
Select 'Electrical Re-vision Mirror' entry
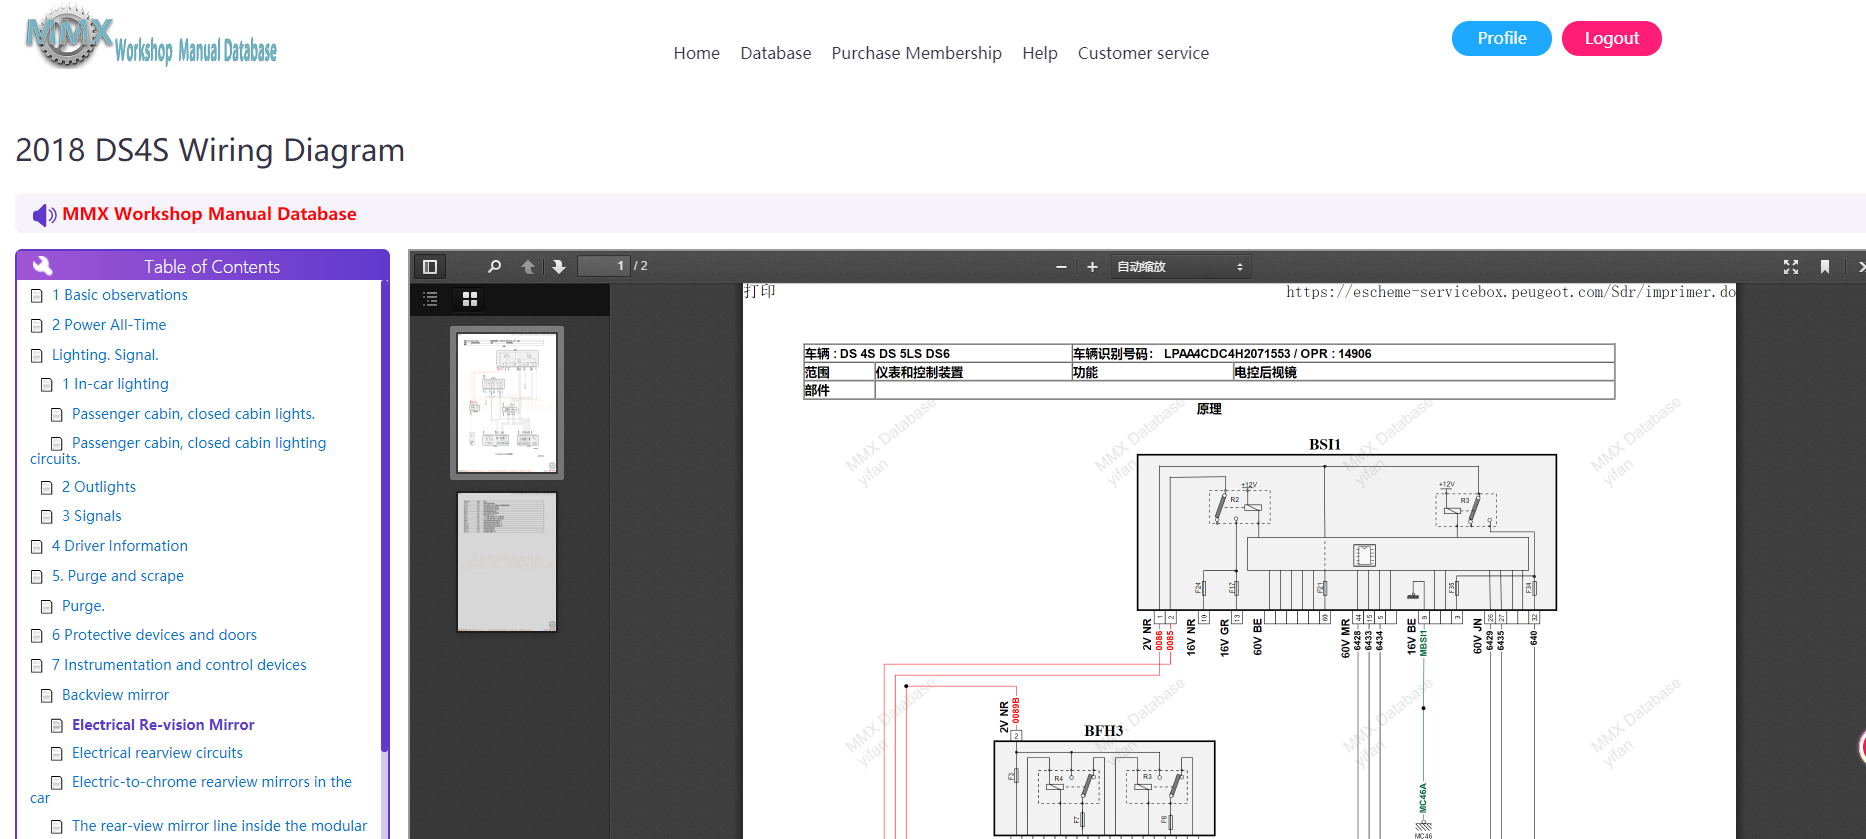[x=163, y=725]
